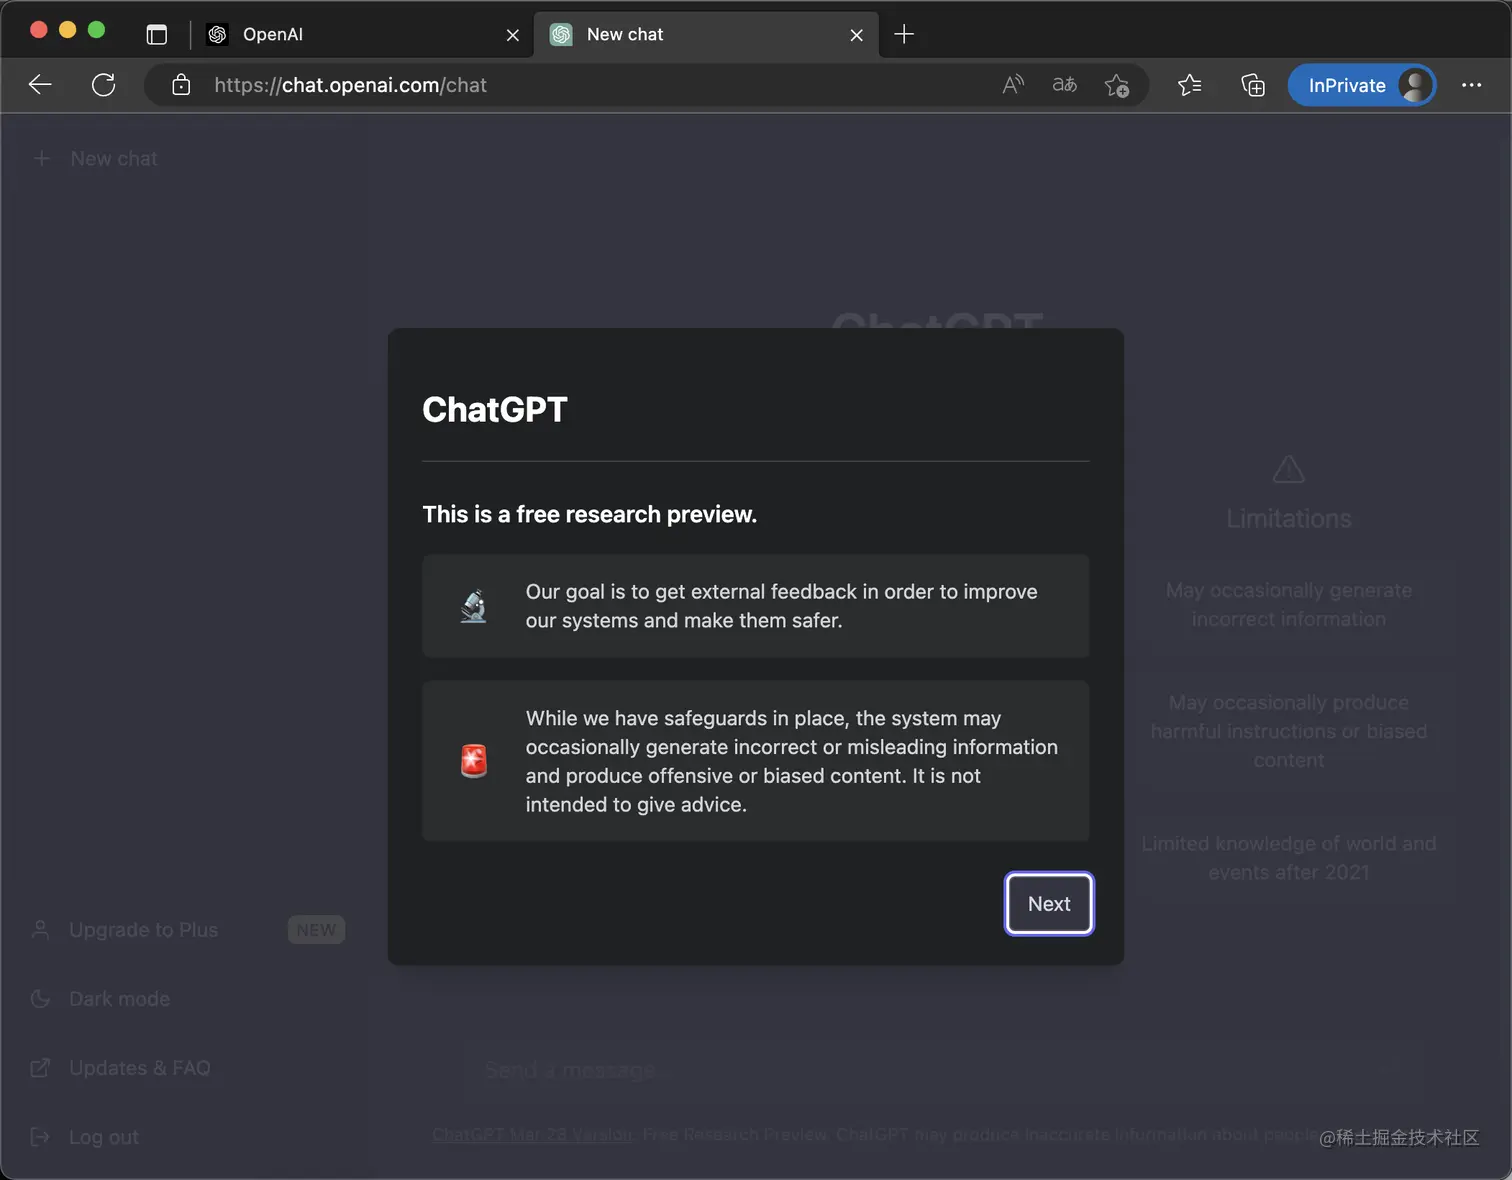
Task: Open the tab actions menu icon
Action: point(157,34)
